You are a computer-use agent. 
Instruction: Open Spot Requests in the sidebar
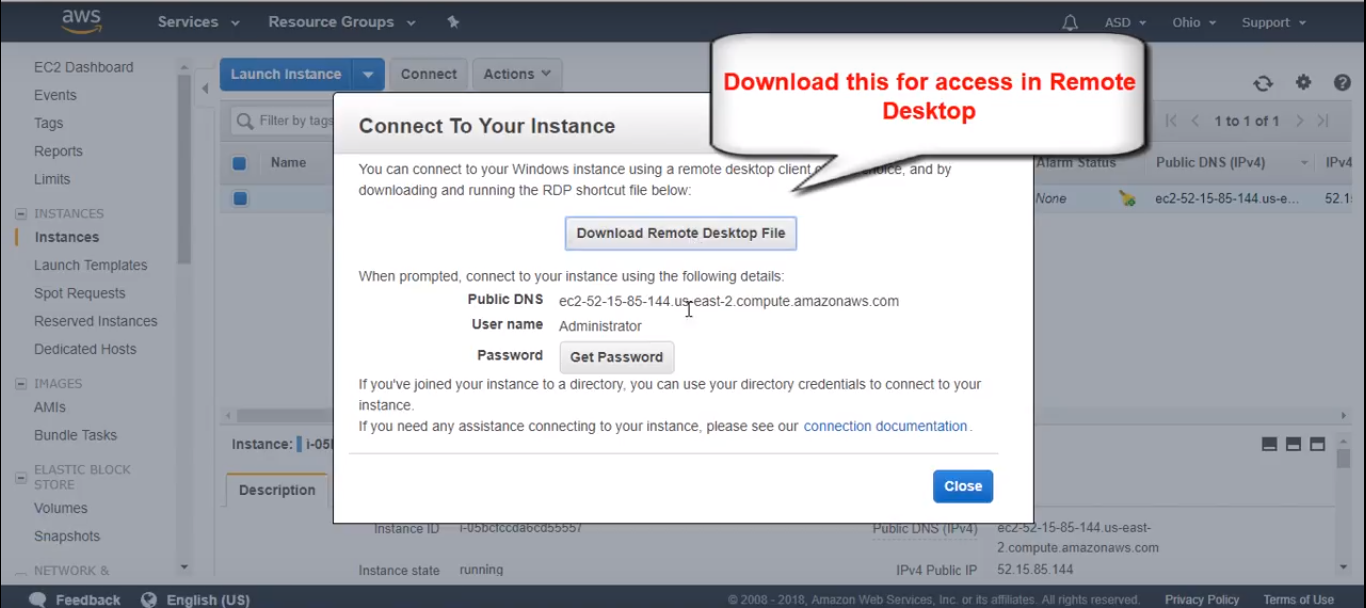[x=79, y=293]
